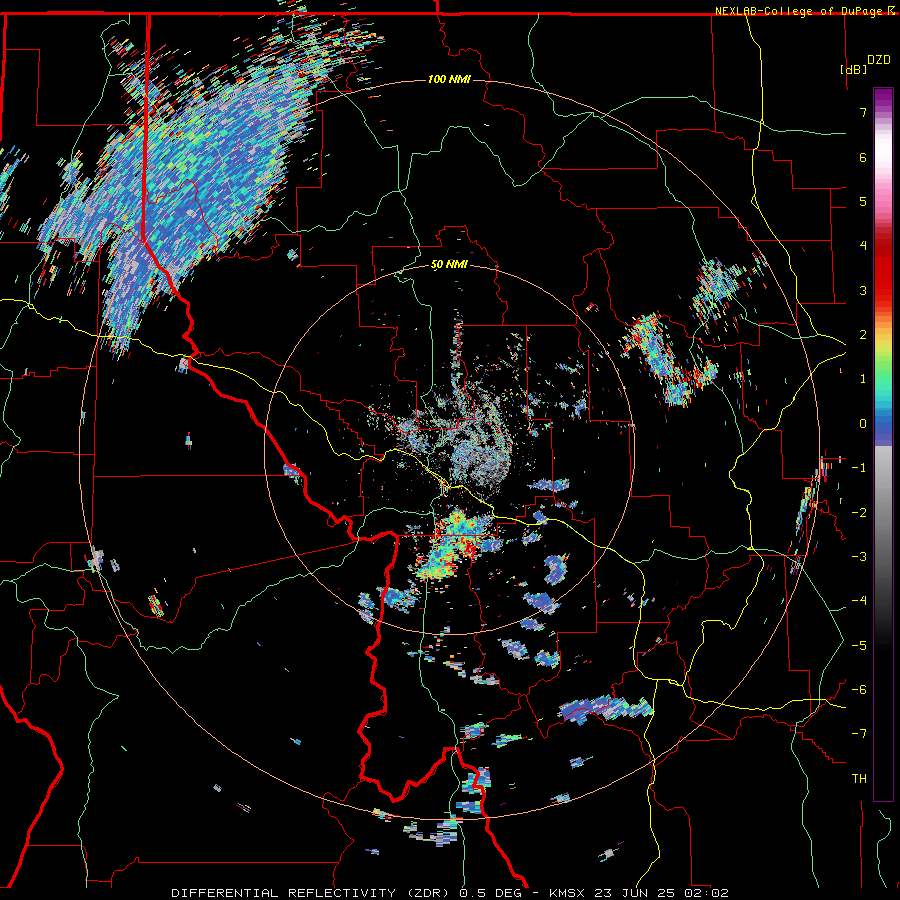
Task: Click the 50 NMI range ring label
Action: (x=449, y=265)
